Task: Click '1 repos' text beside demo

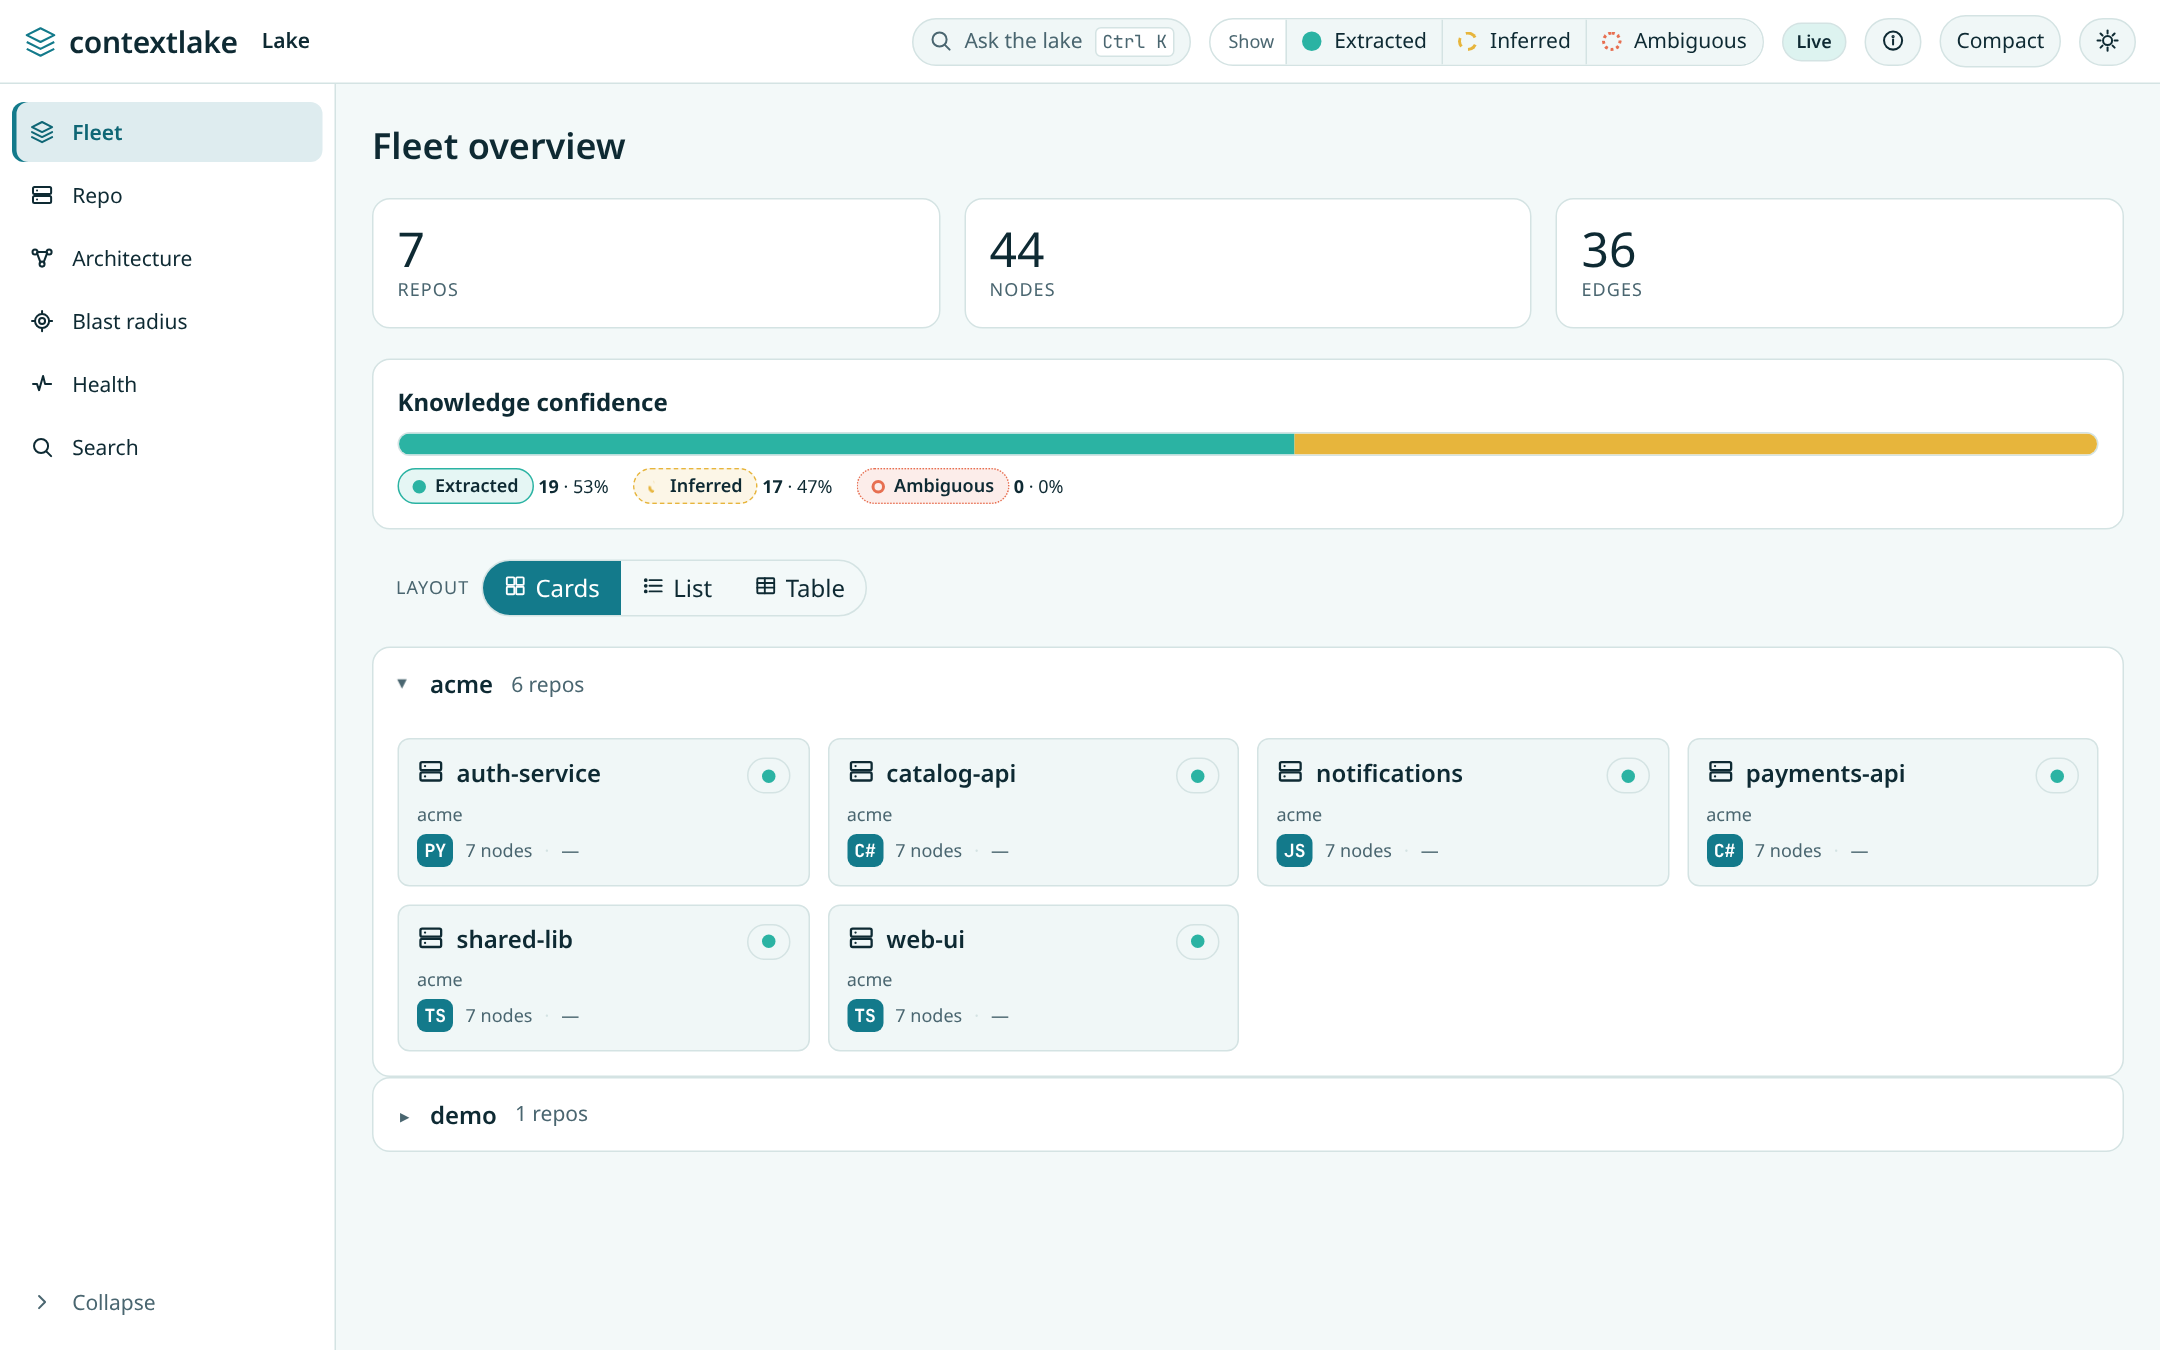Action: [x=551, y=1114]
